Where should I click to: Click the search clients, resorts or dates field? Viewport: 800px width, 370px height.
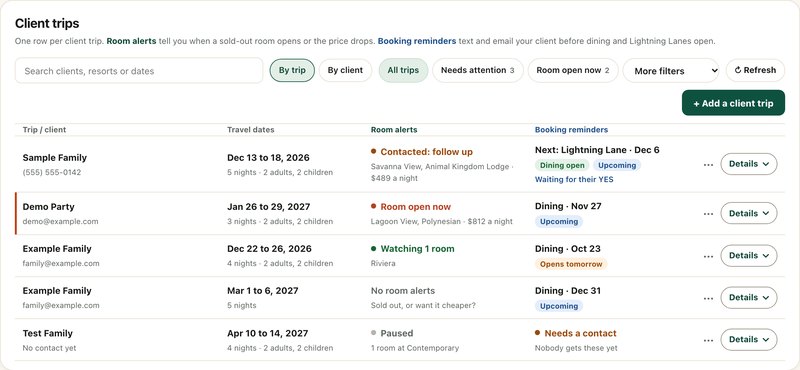coord(139,71)
